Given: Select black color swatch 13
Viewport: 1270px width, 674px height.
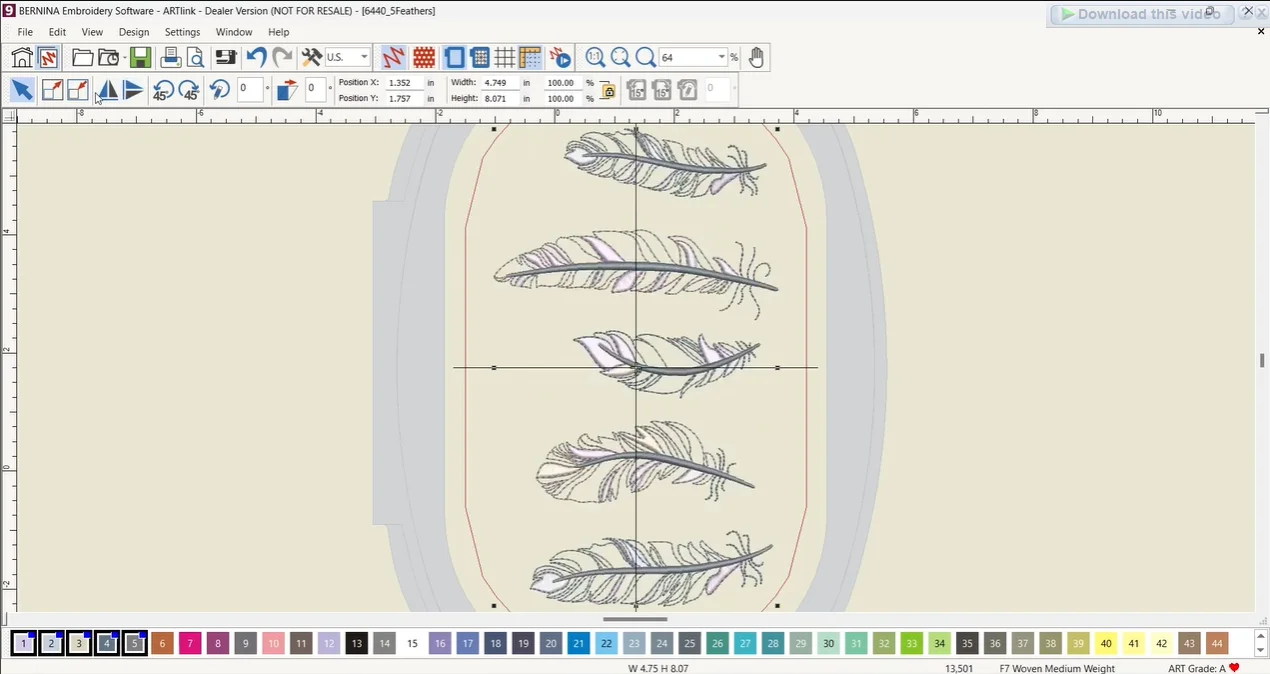Looking at the screenshot, I should (x=357, y=643).
